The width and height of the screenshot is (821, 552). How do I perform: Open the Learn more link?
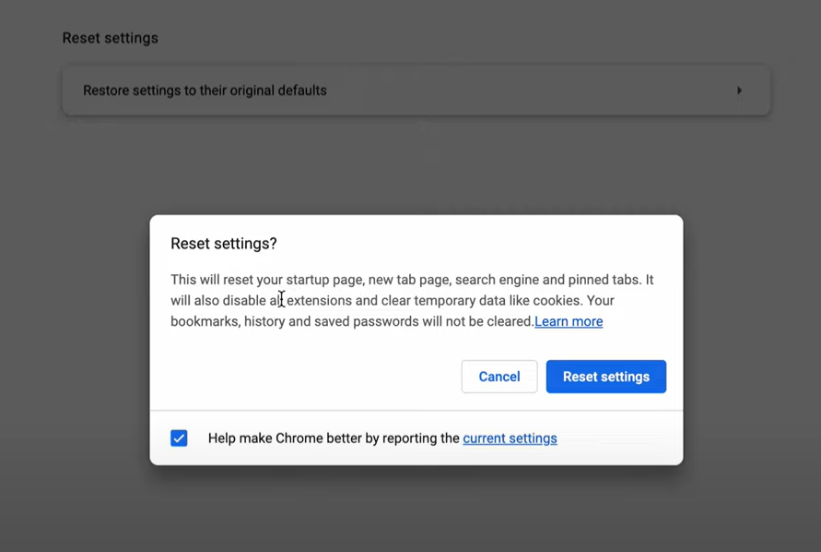click(569, 321)
